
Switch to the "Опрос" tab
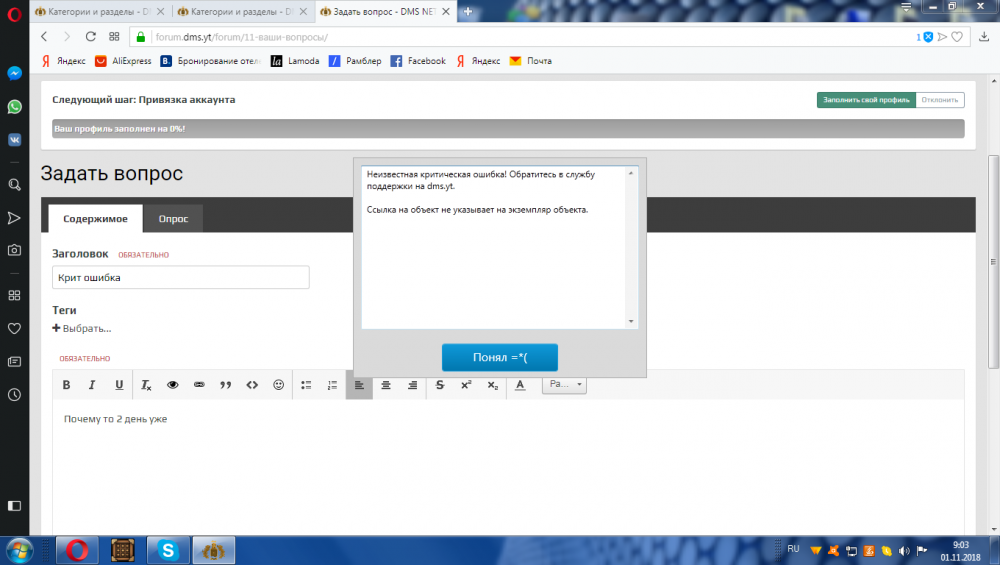173,218
